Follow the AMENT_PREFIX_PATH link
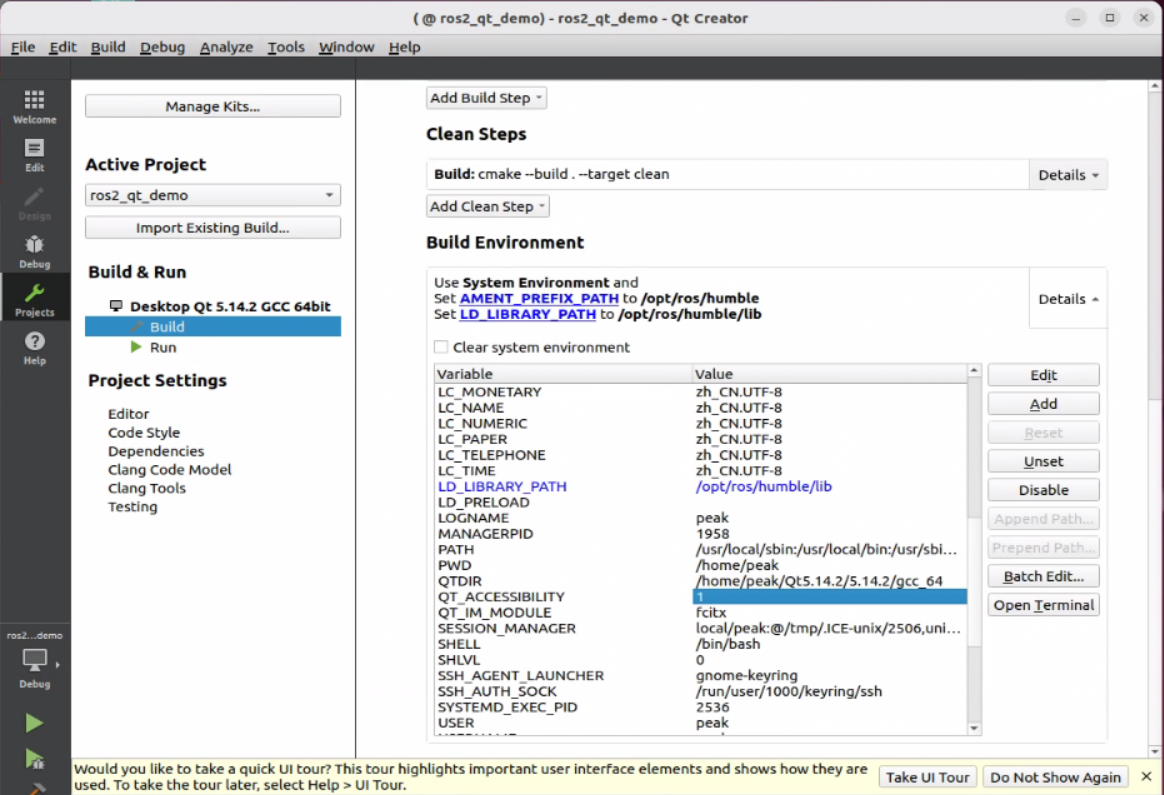This screenshot has width=1164, height=795. click(539, 298)
